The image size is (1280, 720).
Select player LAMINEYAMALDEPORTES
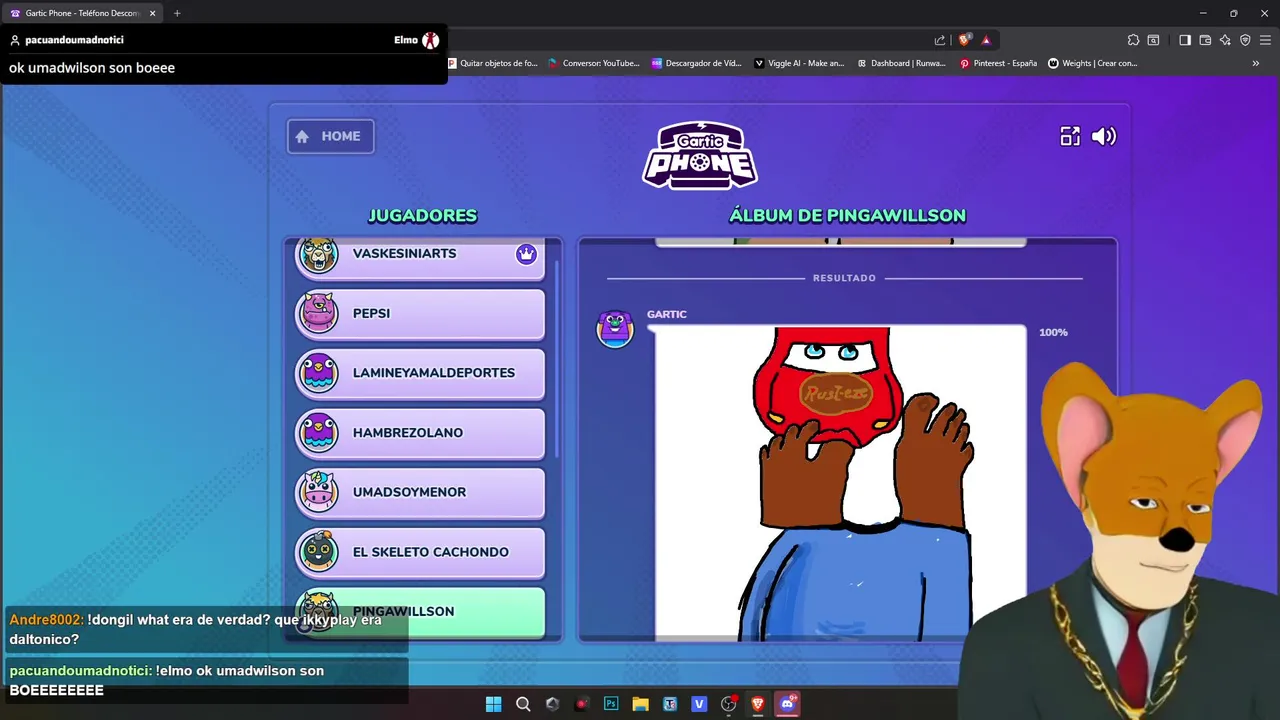coord(420,373)
